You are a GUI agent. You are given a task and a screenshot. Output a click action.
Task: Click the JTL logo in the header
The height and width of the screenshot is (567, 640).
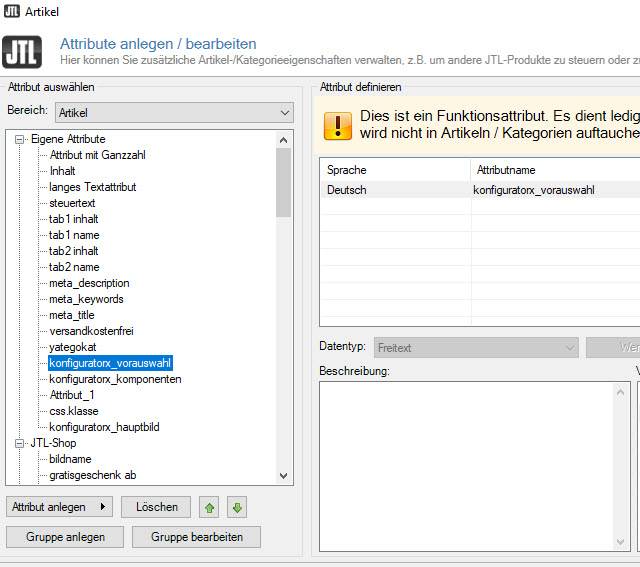[22, 52]
